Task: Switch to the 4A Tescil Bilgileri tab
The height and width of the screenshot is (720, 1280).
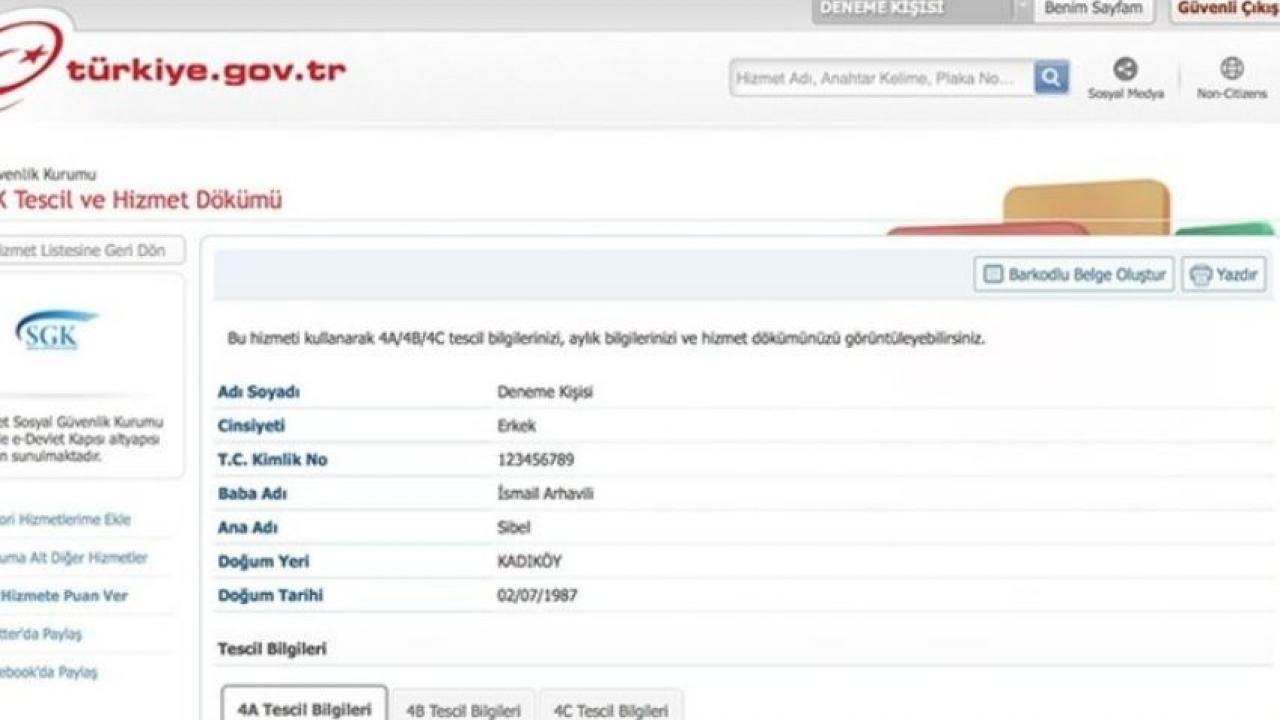Action: [304, 709]
